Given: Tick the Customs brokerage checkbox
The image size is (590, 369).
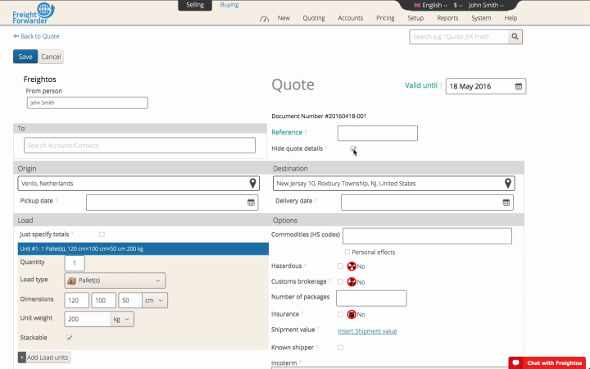Looking at the screenshot, I should pyautogui.click(x=340, y=282).
